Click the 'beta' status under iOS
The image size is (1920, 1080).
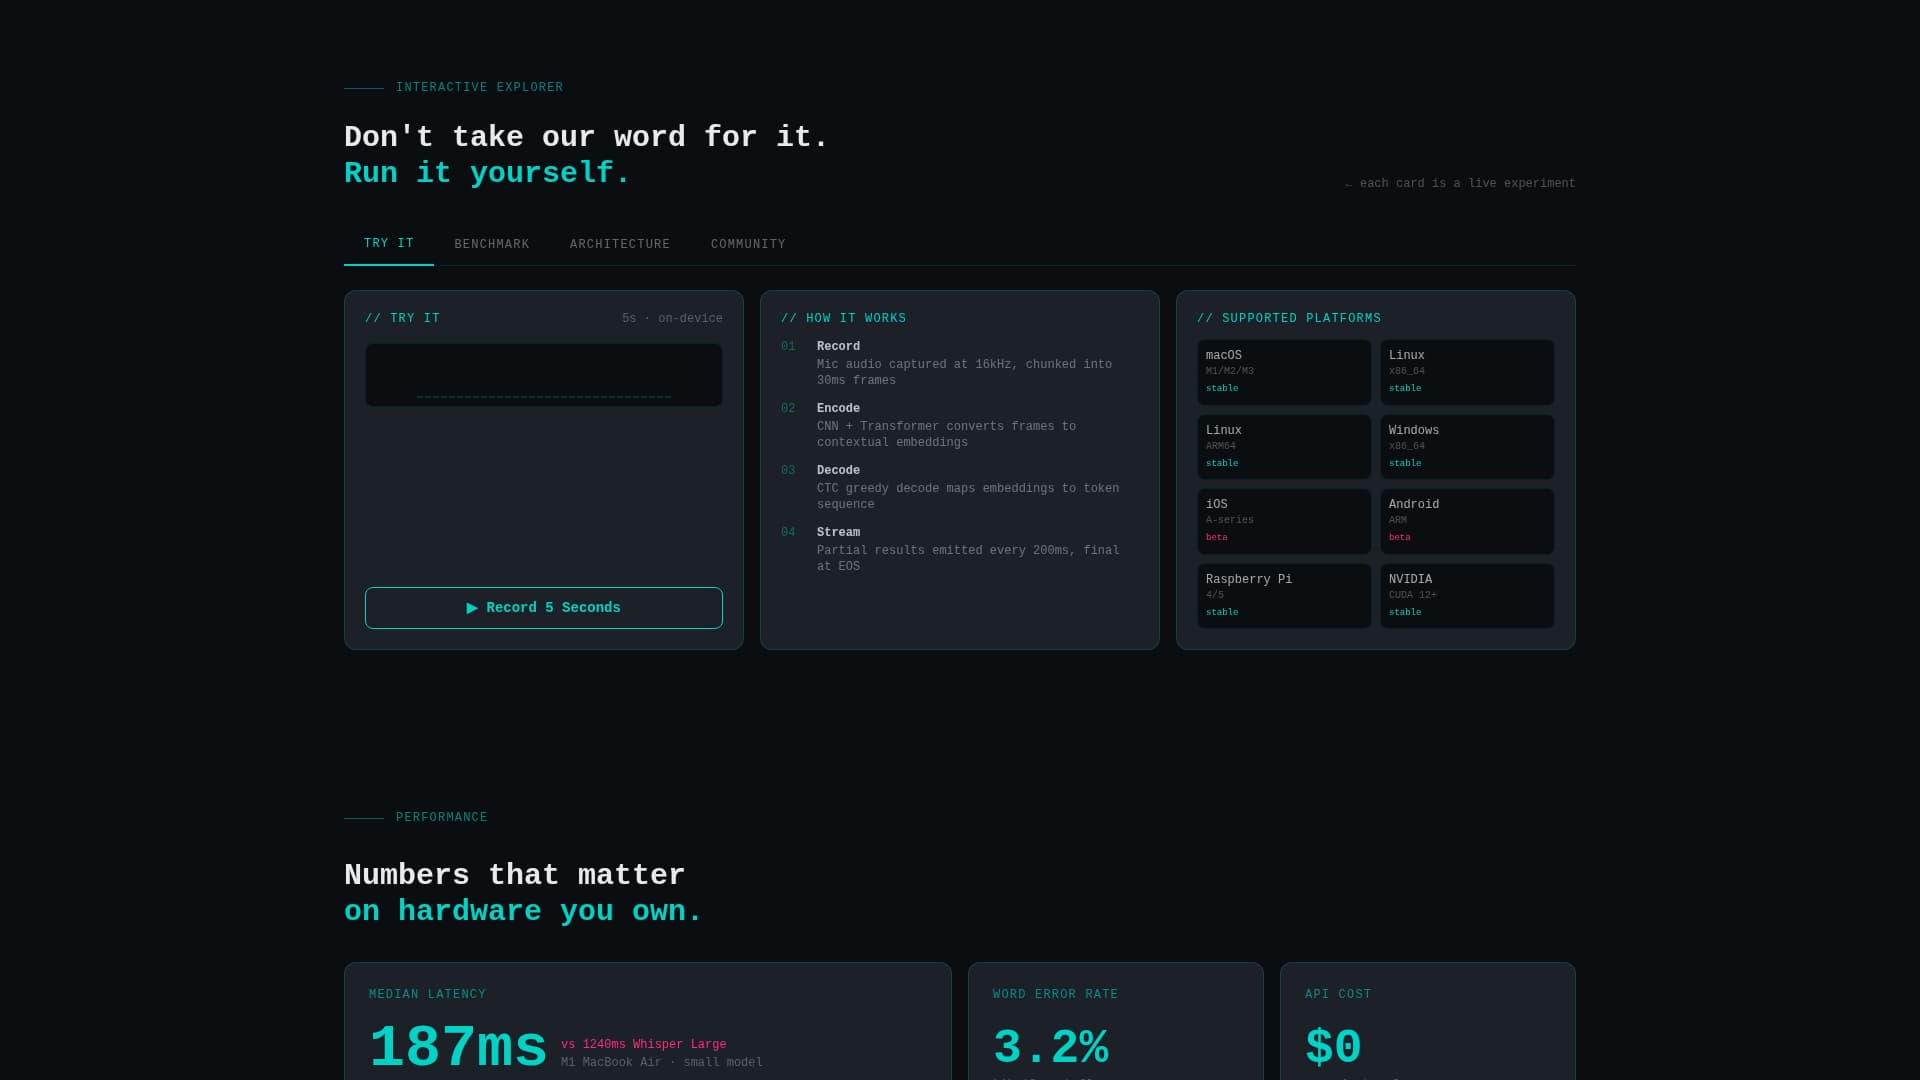(x=1217, y=538)
